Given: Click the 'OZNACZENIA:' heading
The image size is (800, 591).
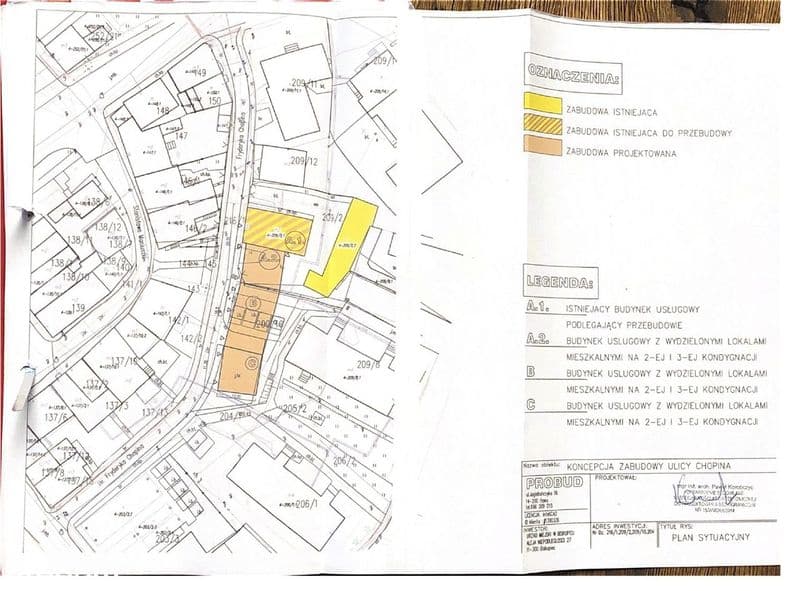Looking at the screenshot, I should tap(574, 77).
